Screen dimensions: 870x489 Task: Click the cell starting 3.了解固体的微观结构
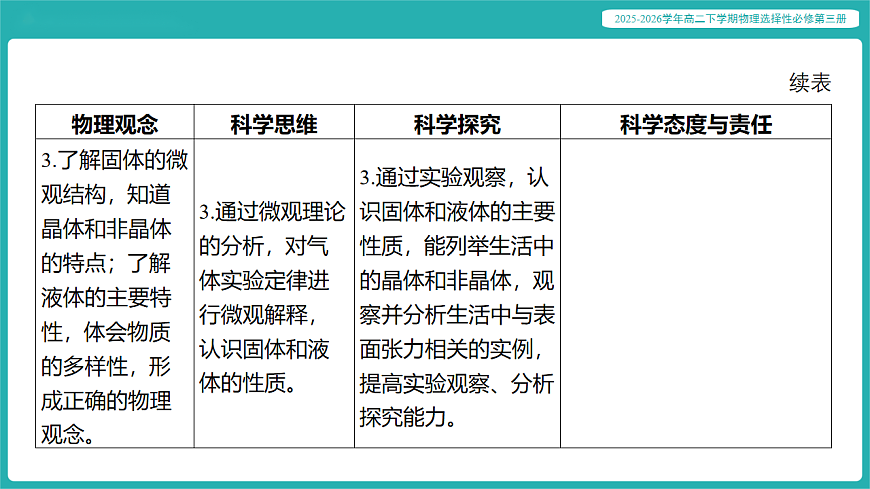coord(115,293)
